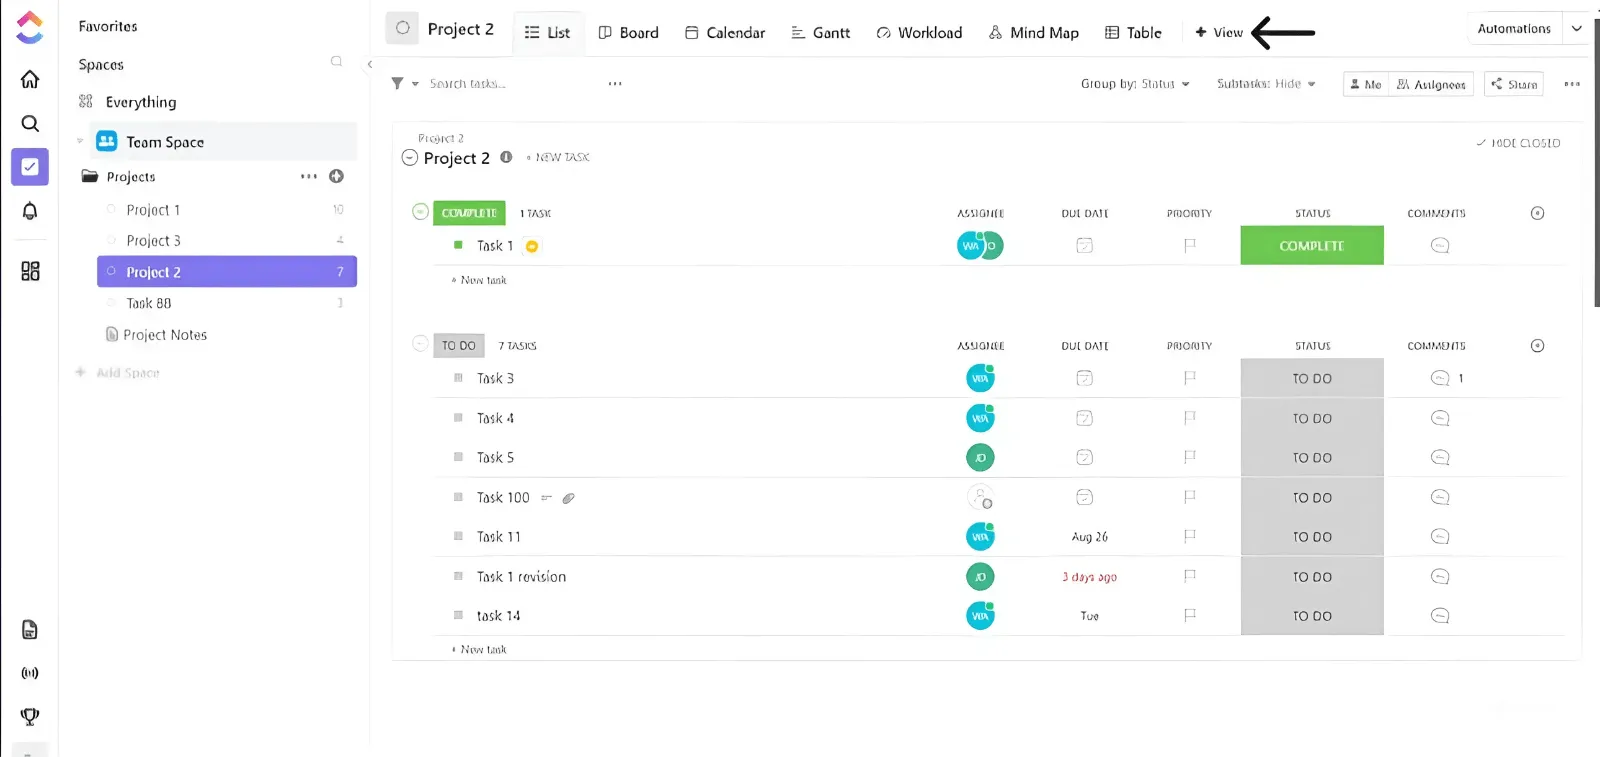The width and height of the screenshot is (1600, 757).
Task: Open Dashboards grid icon in sidebar
Action: (x=30, y=271)
